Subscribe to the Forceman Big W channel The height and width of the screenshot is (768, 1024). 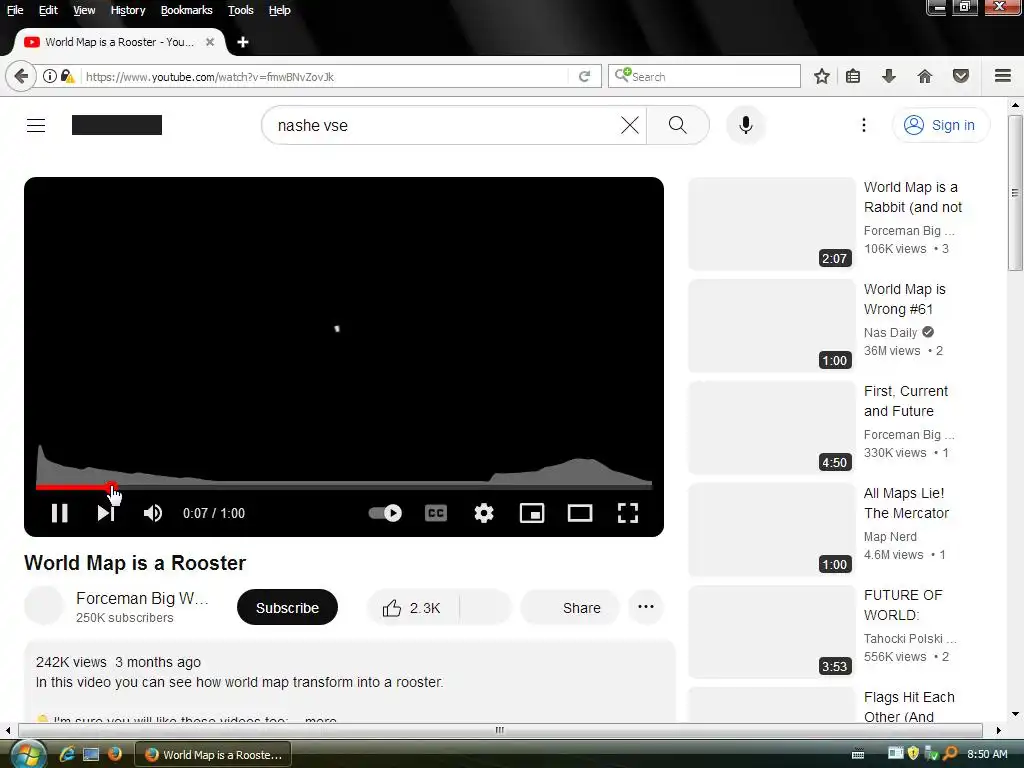(x=287, y=608)
